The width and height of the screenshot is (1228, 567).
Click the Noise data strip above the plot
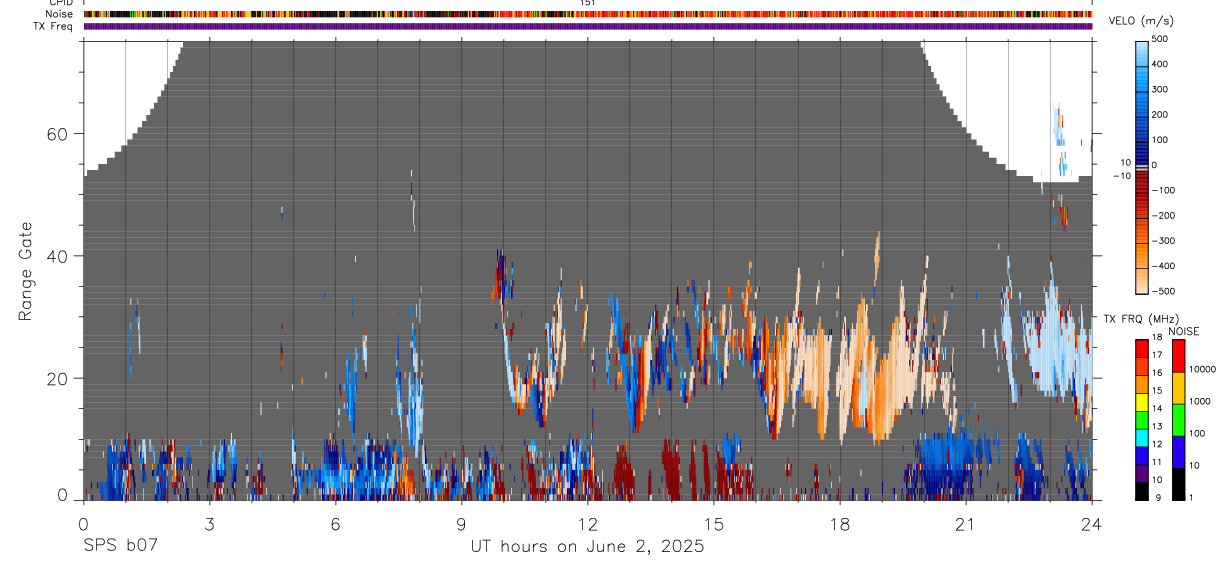click(588, 14)
